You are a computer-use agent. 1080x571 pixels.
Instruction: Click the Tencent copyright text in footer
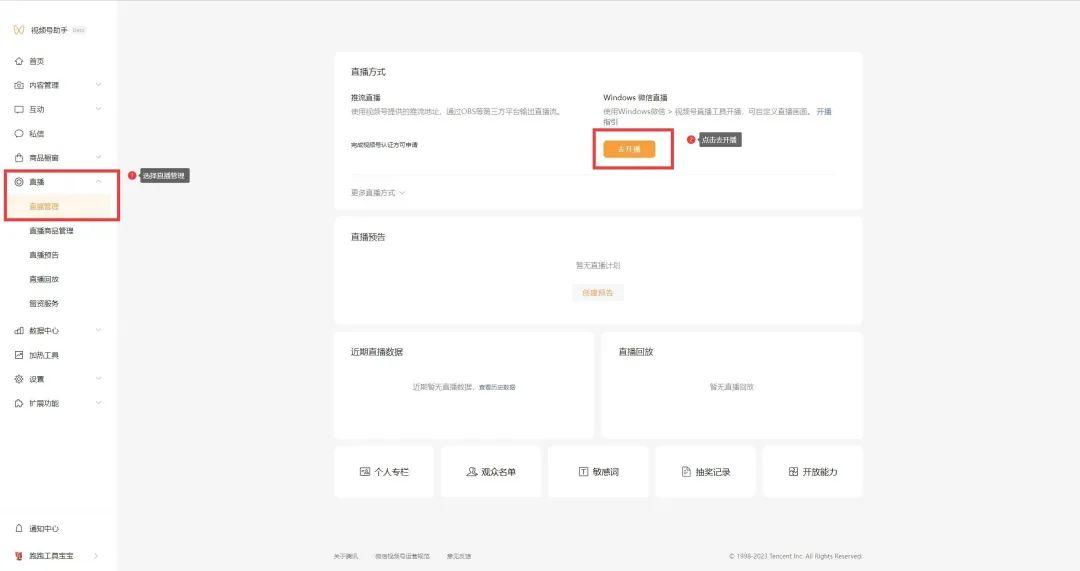pyautogui.click(x=796, y=557)
